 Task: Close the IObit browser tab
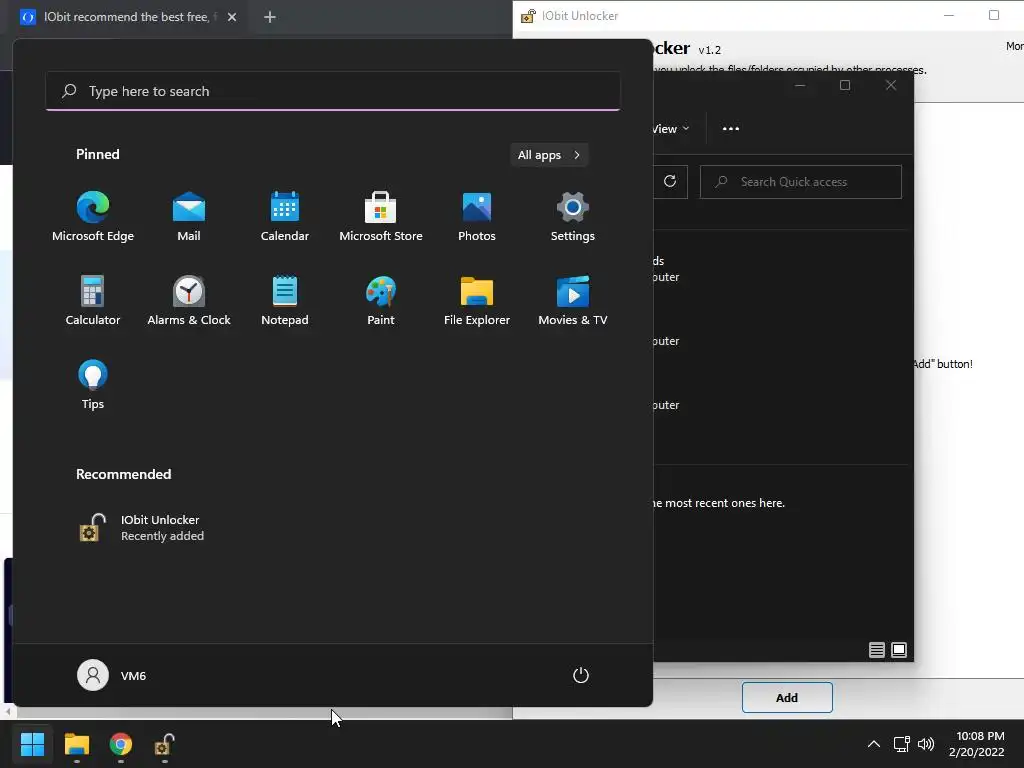coord(232,17)
